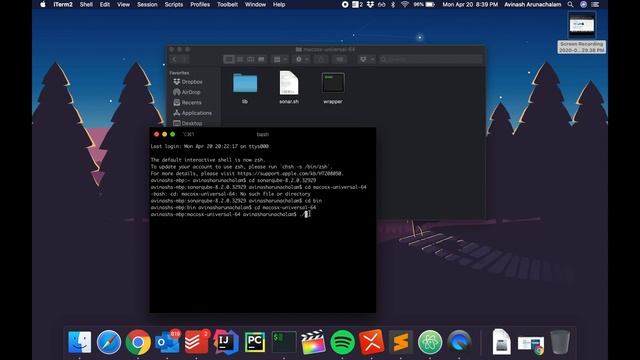Open the Apple menu
This screenshot has height=360, width=640.
[43, 4]
